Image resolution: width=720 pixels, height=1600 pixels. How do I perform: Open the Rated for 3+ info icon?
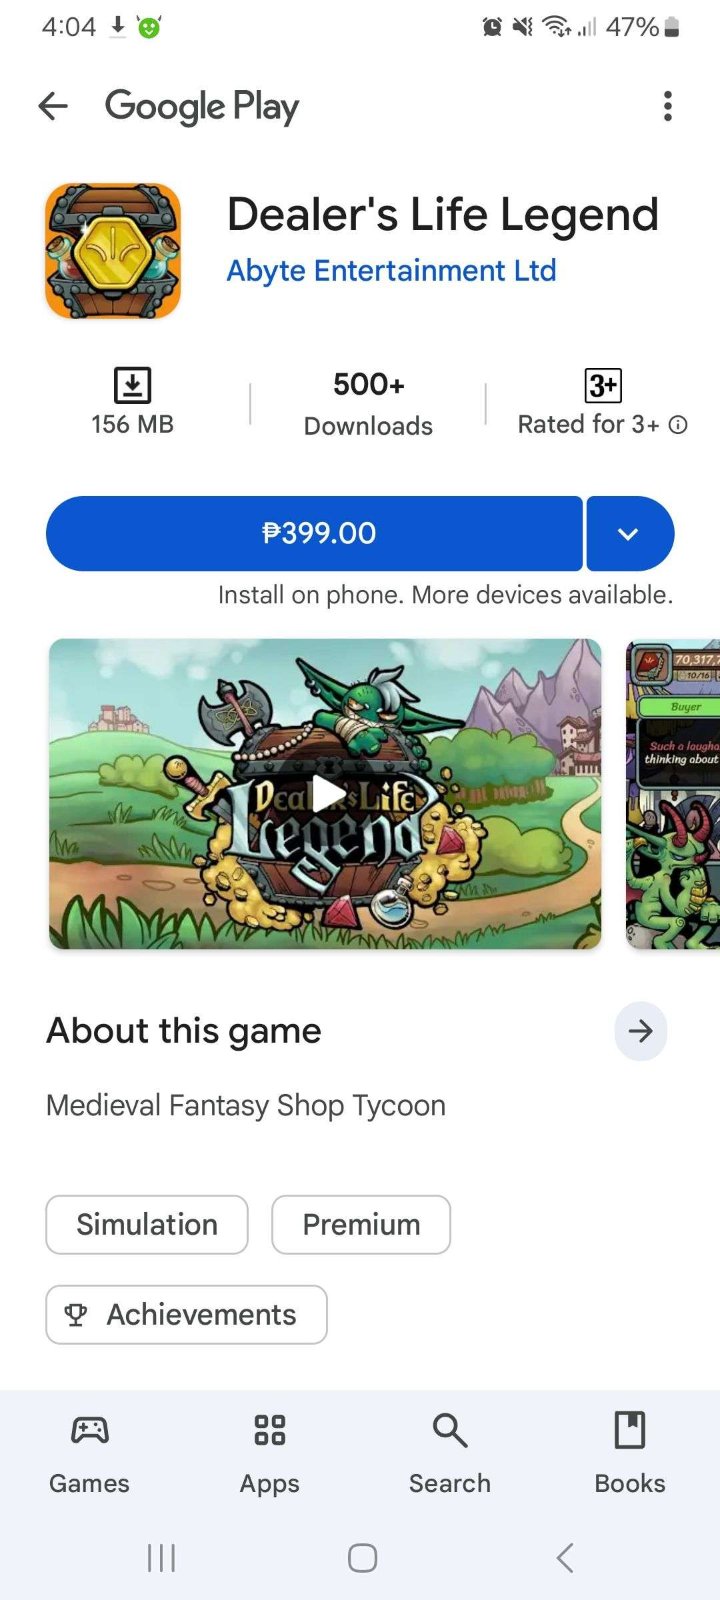coord(678,425)
